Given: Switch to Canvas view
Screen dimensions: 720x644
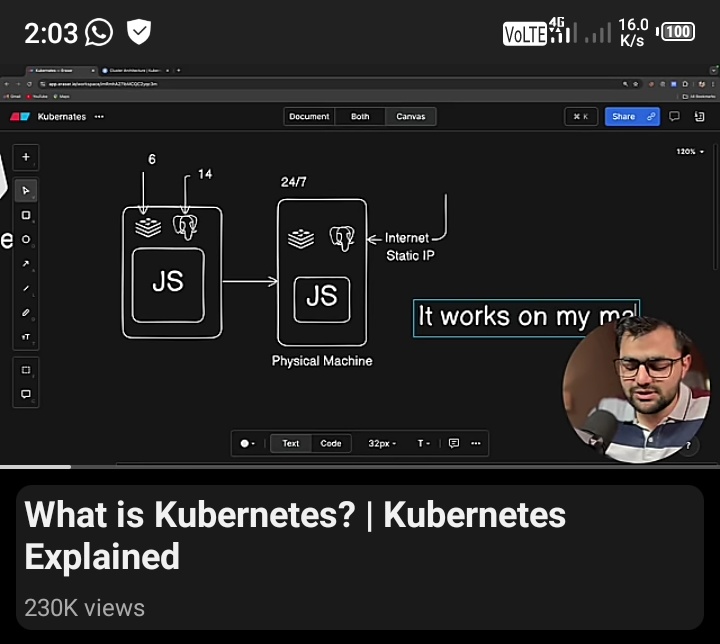Looking at the screenshot, I should [411, 117].
